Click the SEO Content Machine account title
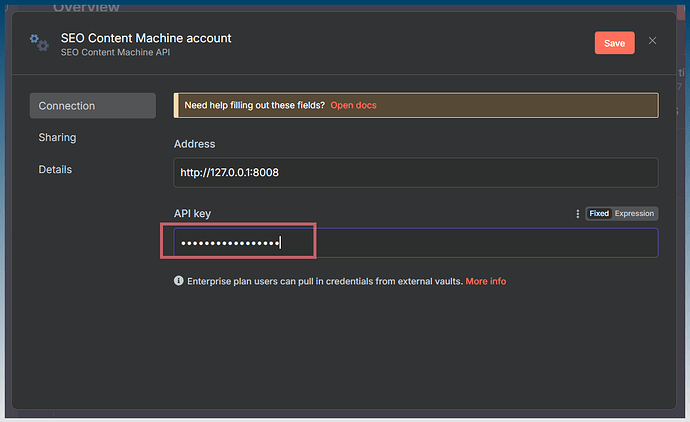 (146, 38)
